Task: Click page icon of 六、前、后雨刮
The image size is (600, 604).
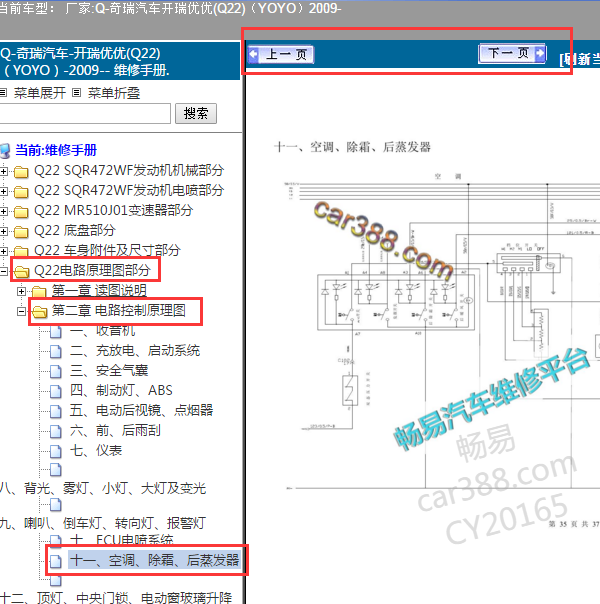Action: (56, 431)
